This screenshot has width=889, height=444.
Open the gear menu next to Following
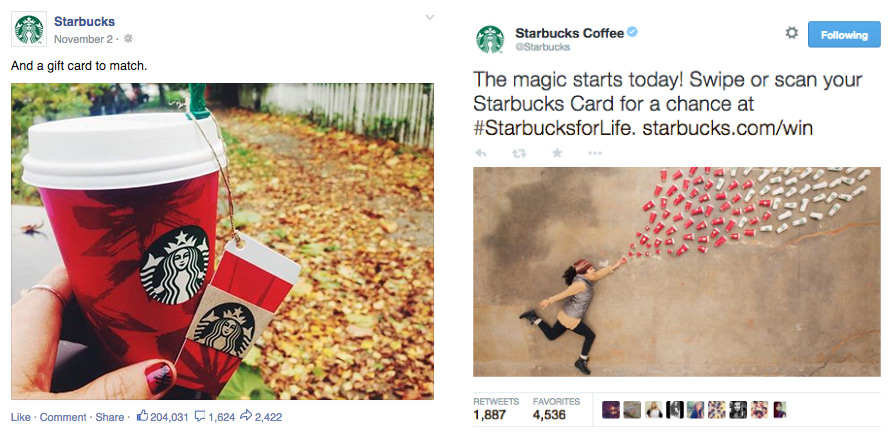click(791, 34)
